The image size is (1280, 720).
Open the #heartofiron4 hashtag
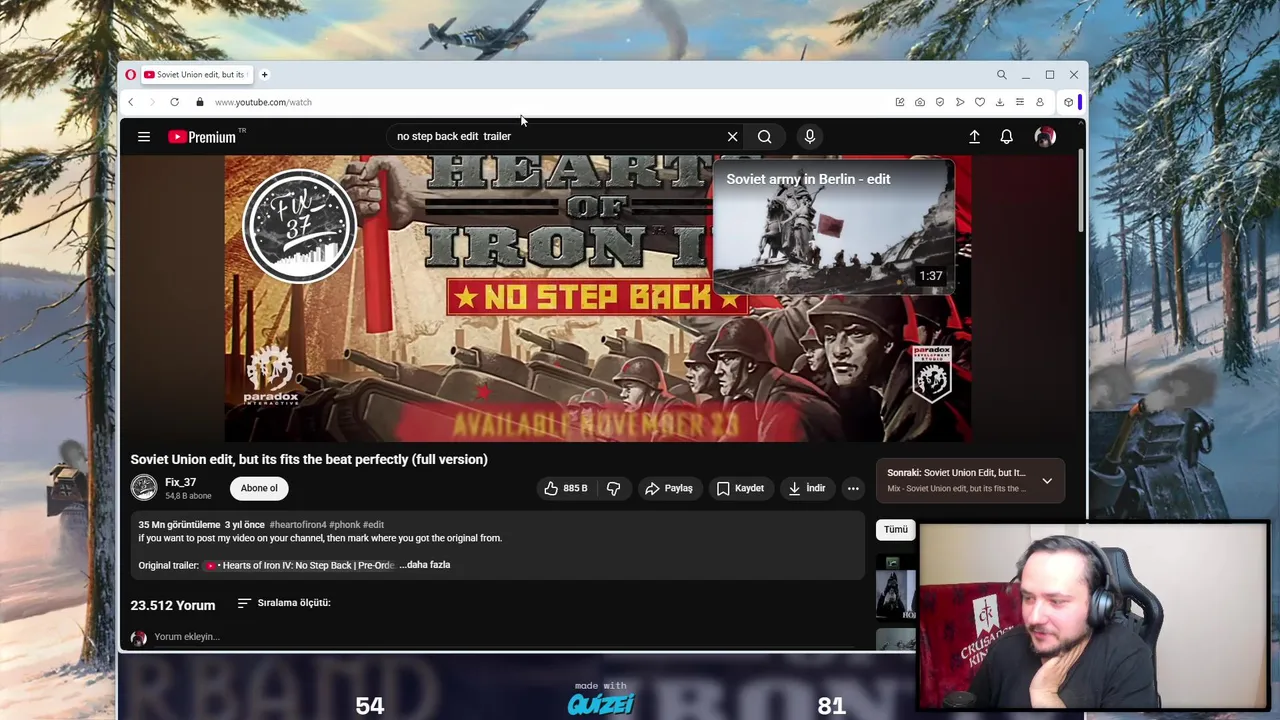pos(297,525)
